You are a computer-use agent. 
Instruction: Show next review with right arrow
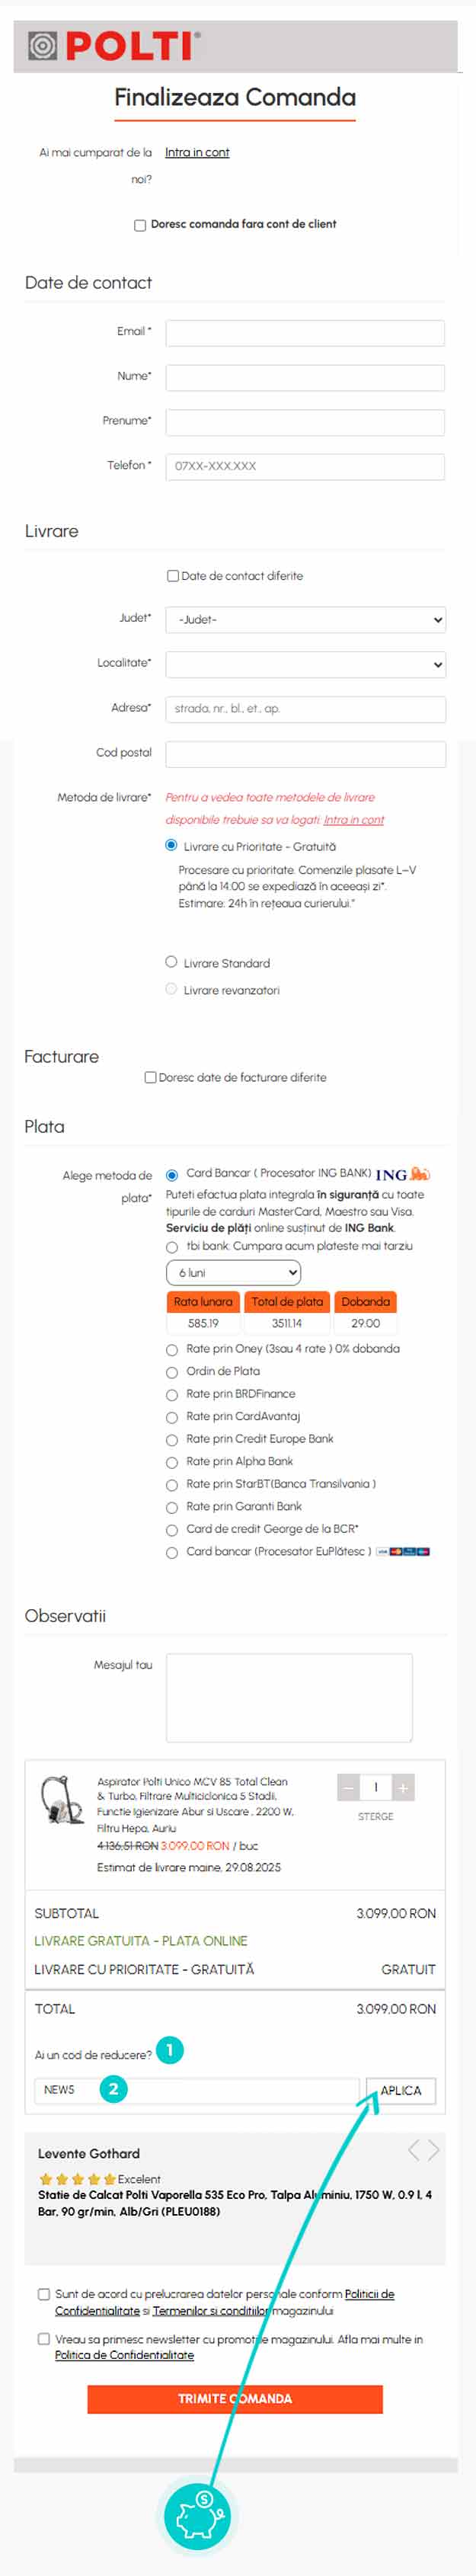(433, 2149)
